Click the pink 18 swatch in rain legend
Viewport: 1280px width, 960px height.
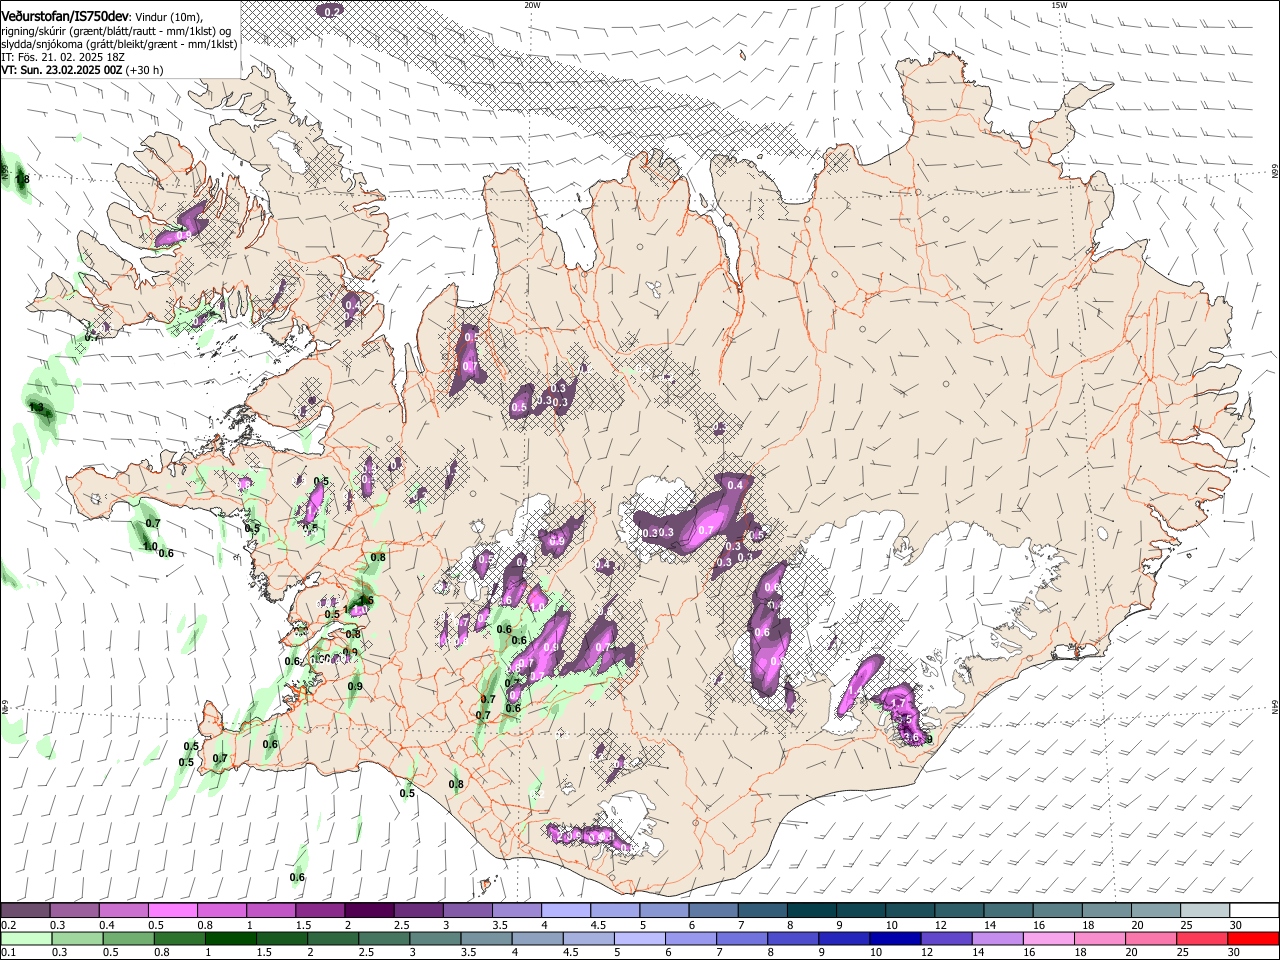[1098, 939]
